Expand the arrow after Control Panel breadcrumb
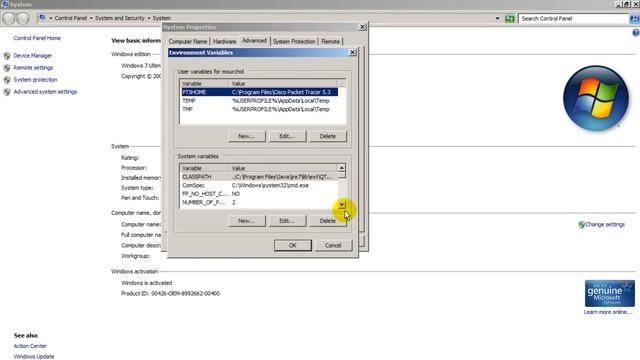The width and height of the screenshot is (640, 360). click(91, 18)
